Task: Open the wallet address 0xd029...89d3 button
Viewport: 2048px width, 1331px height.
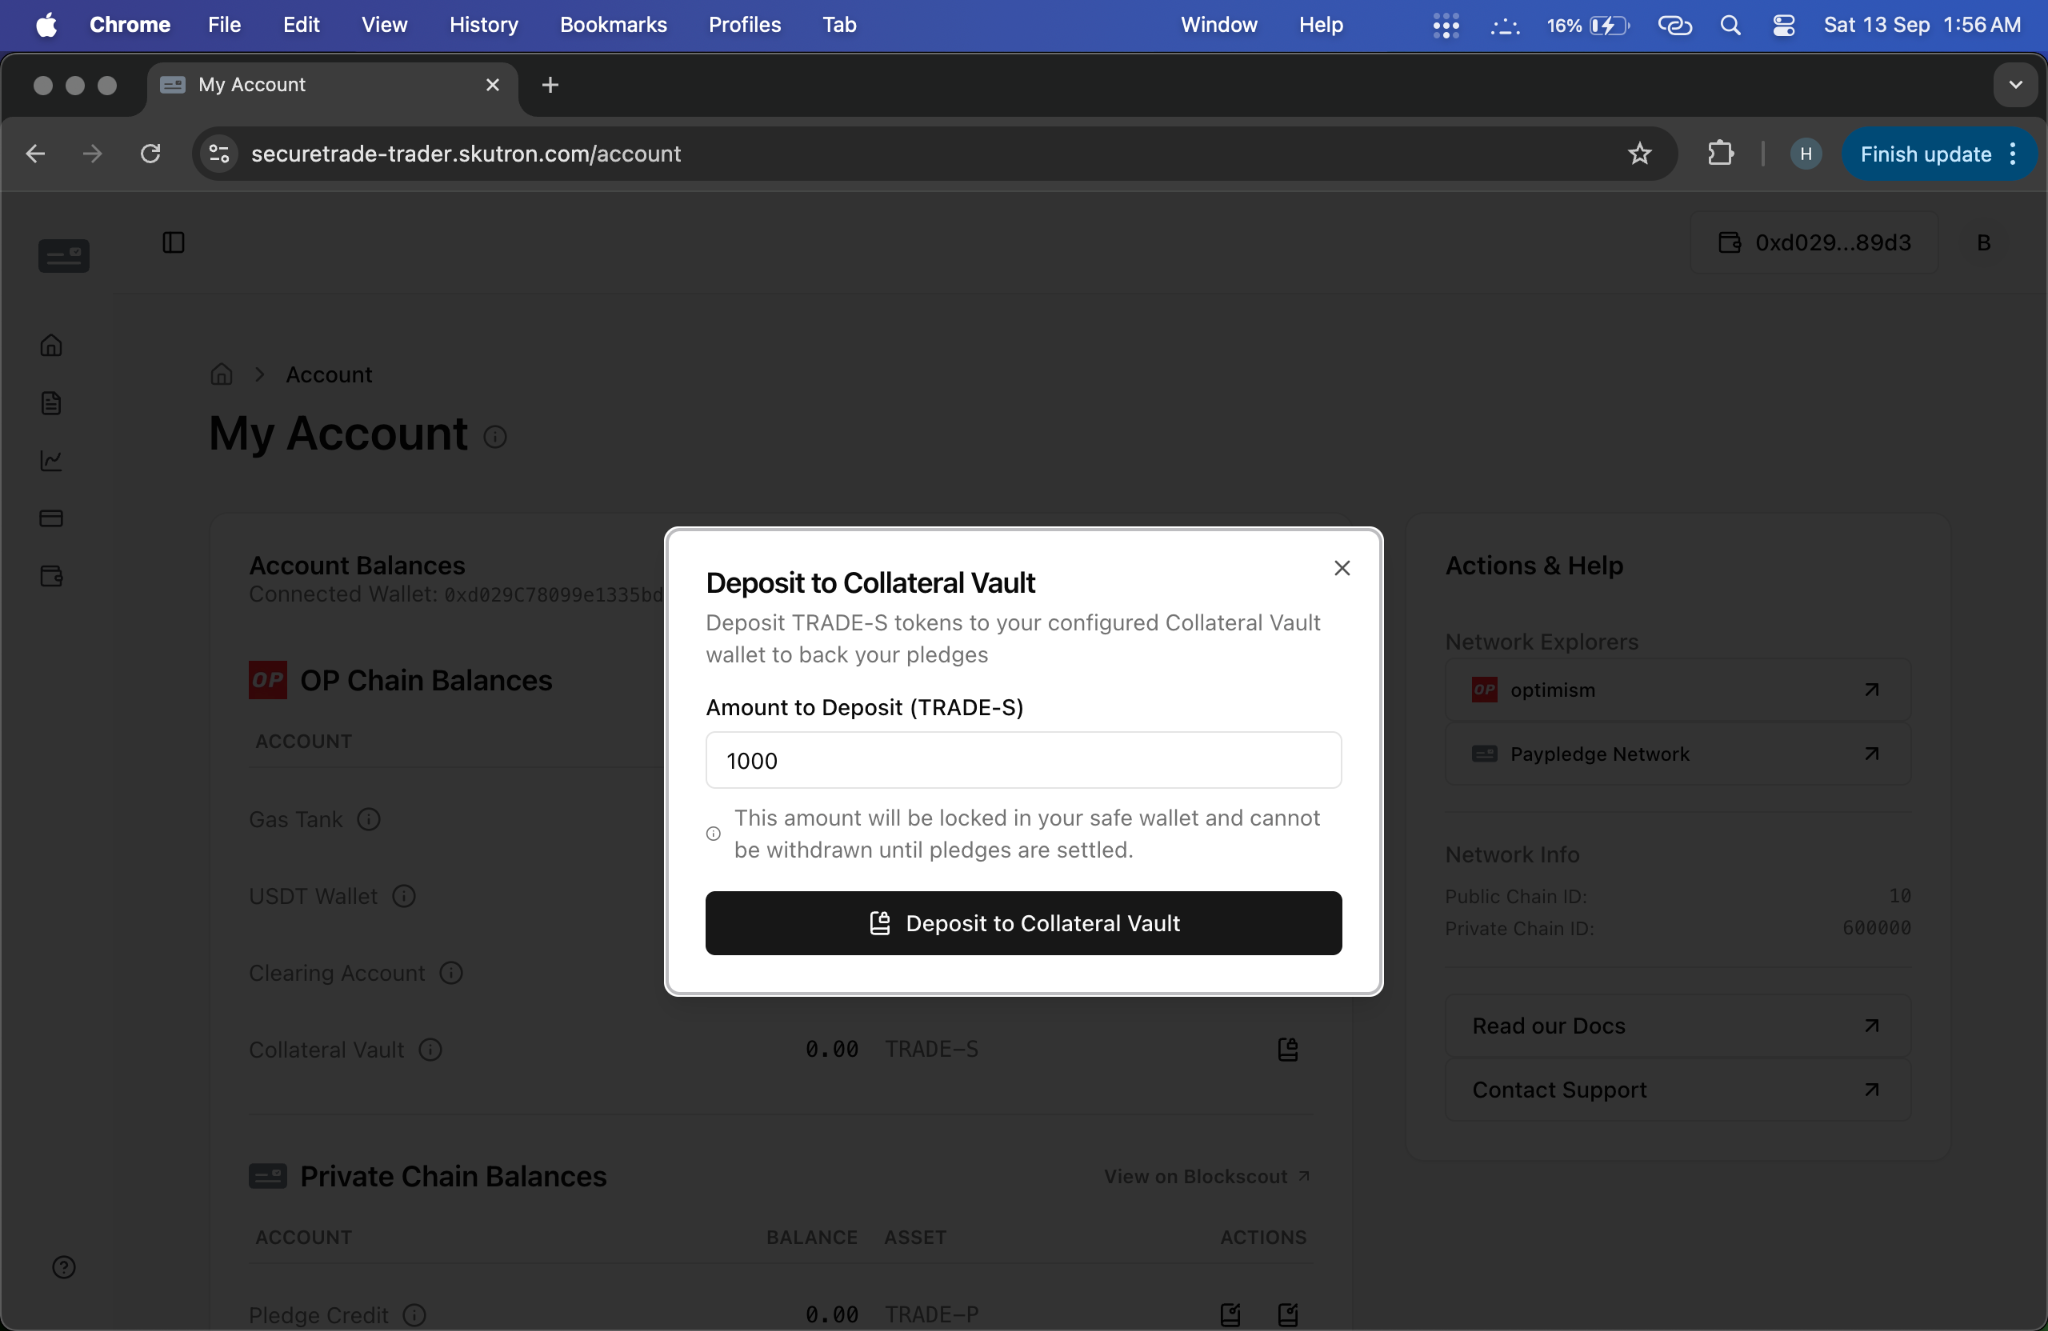Action: click(x=1814, y=242)
